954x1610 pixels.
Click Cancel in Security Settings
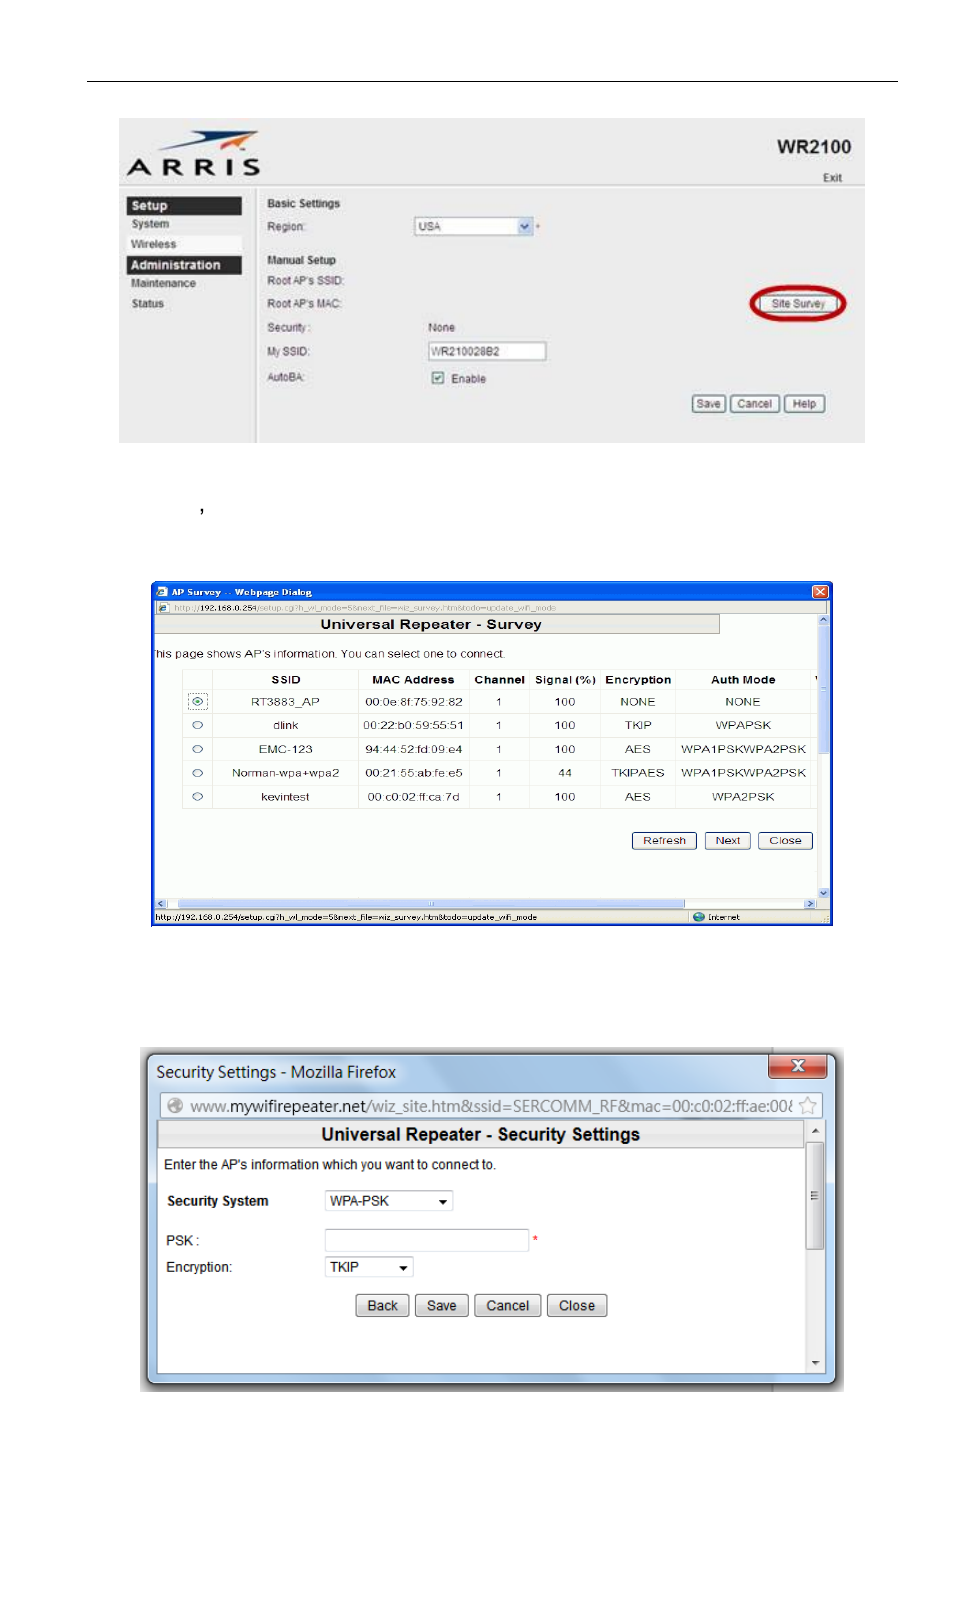click(x=507, y=1306)
